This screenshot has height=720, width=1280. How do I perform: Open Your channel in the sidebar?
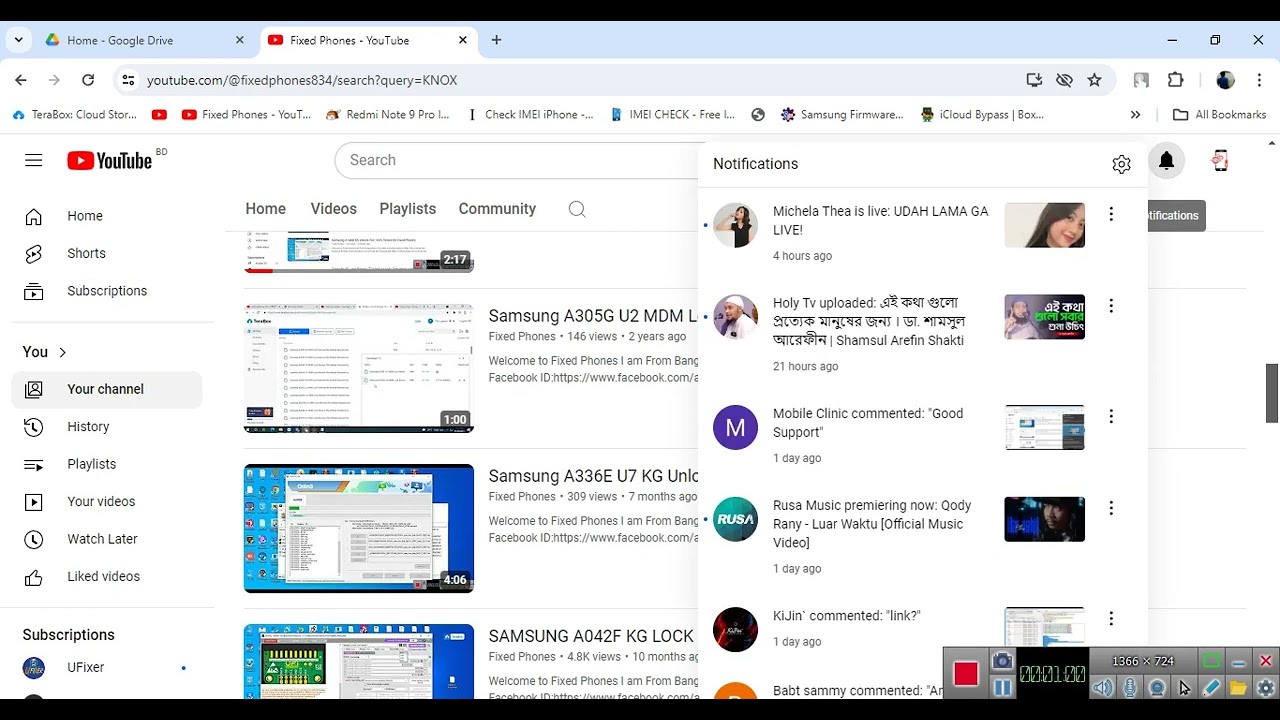107,389
